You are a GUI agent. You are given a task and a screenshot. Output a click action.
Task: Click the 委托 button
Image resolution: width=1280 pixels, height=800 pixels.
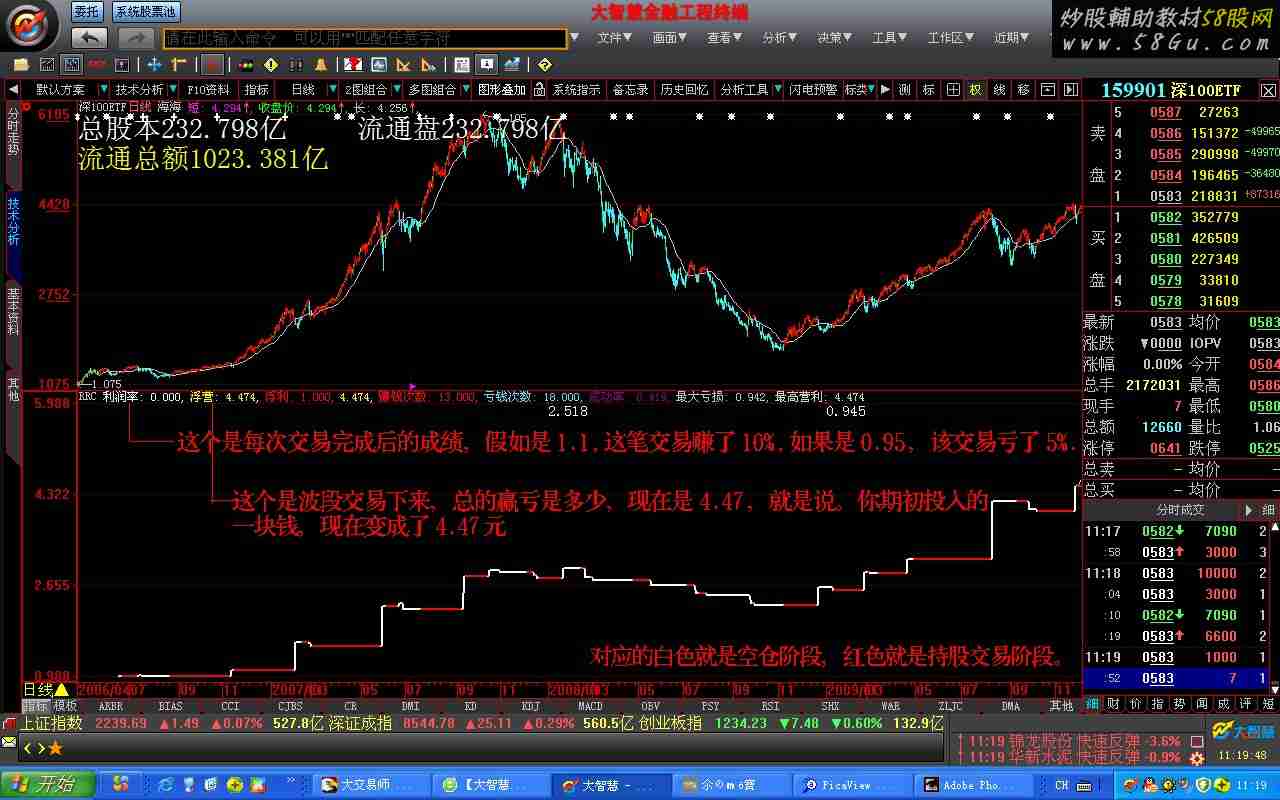click(87, 12)
